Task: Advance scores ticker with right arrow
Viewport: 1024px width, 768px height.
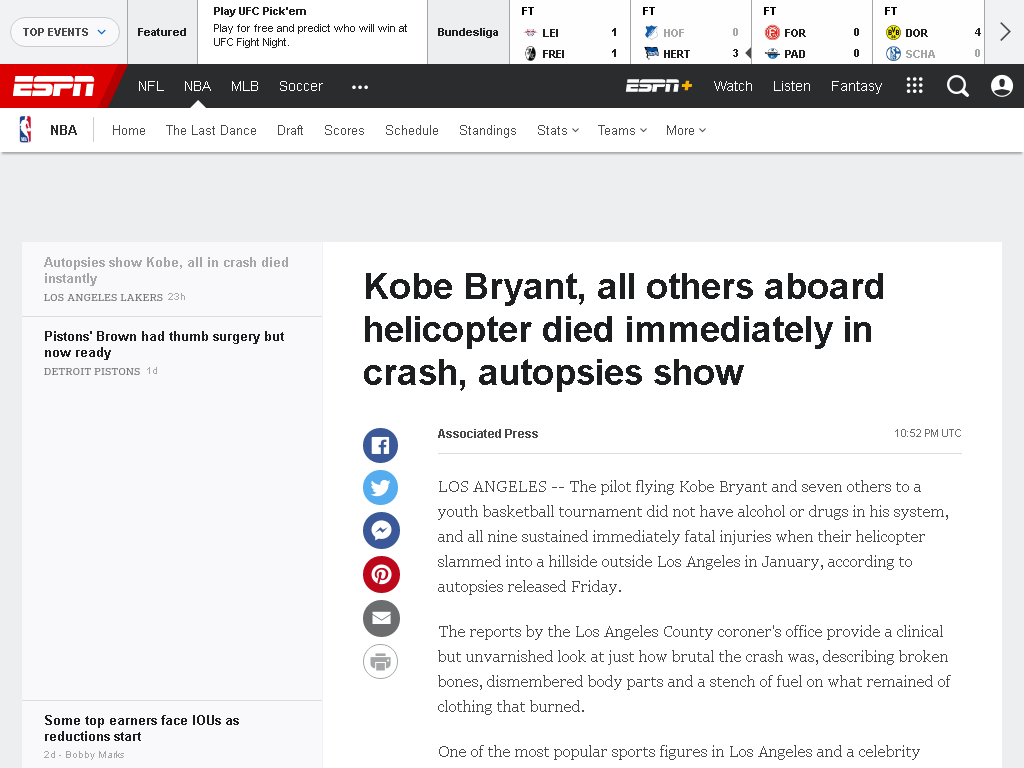Action: pos(1004,31)
